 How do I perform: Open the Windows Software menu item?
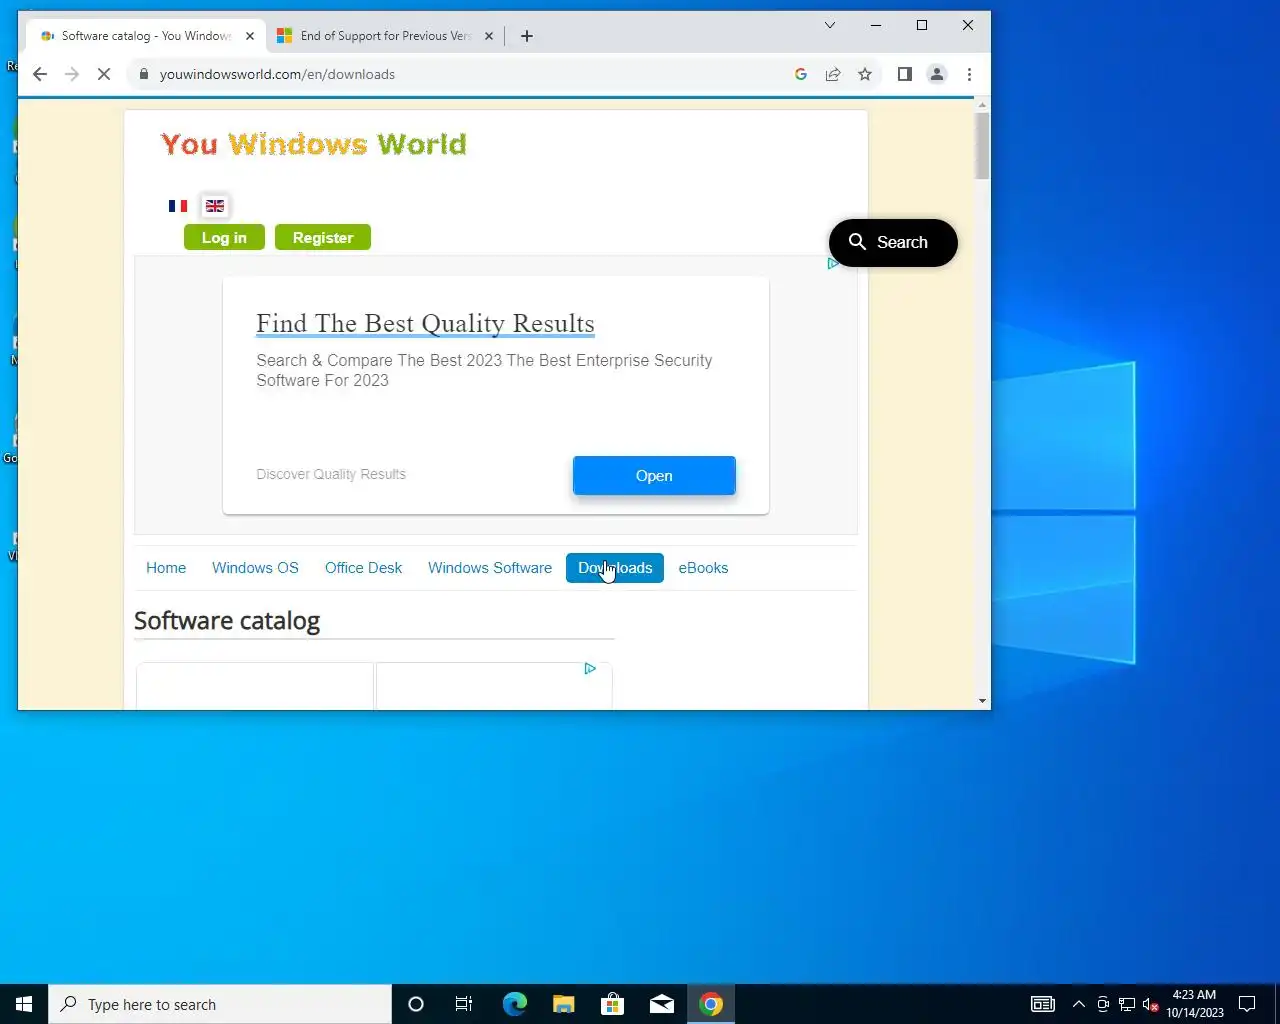pyautogui.click(x=490, y=568)
